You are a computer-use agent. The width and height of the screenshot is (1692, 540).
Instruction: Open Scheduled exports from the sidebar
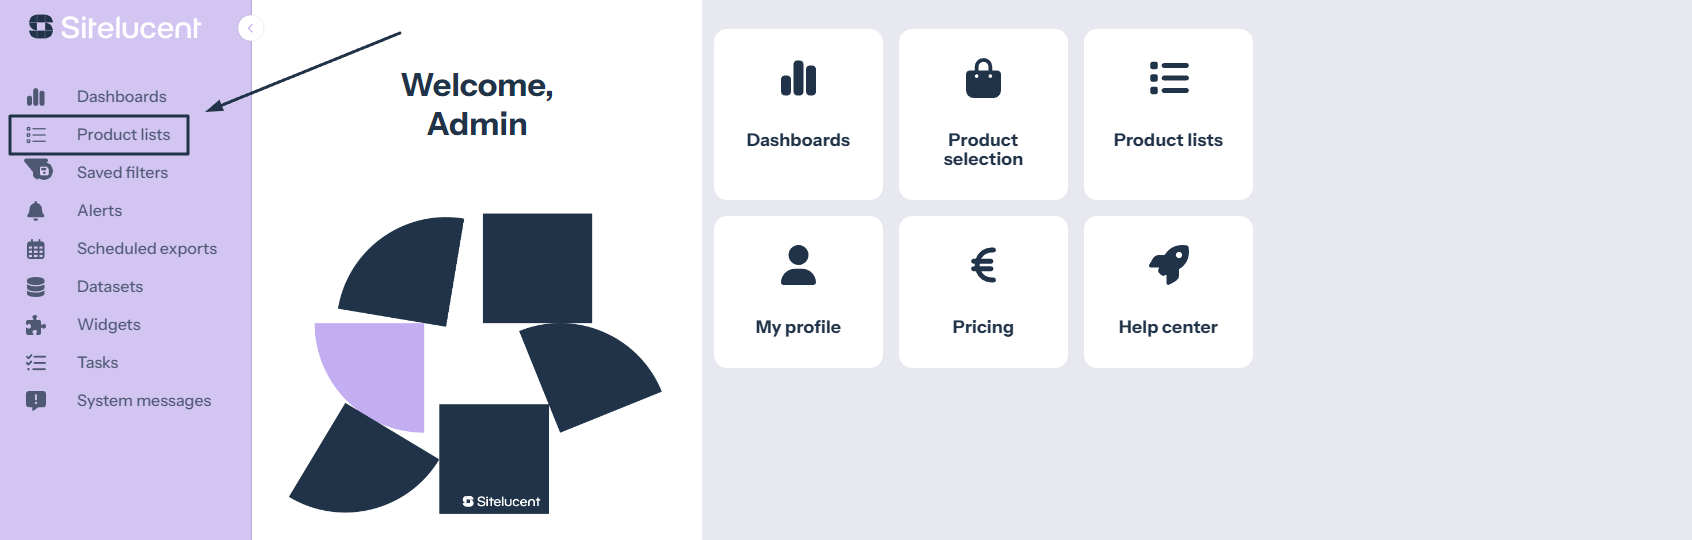(146, 249)
